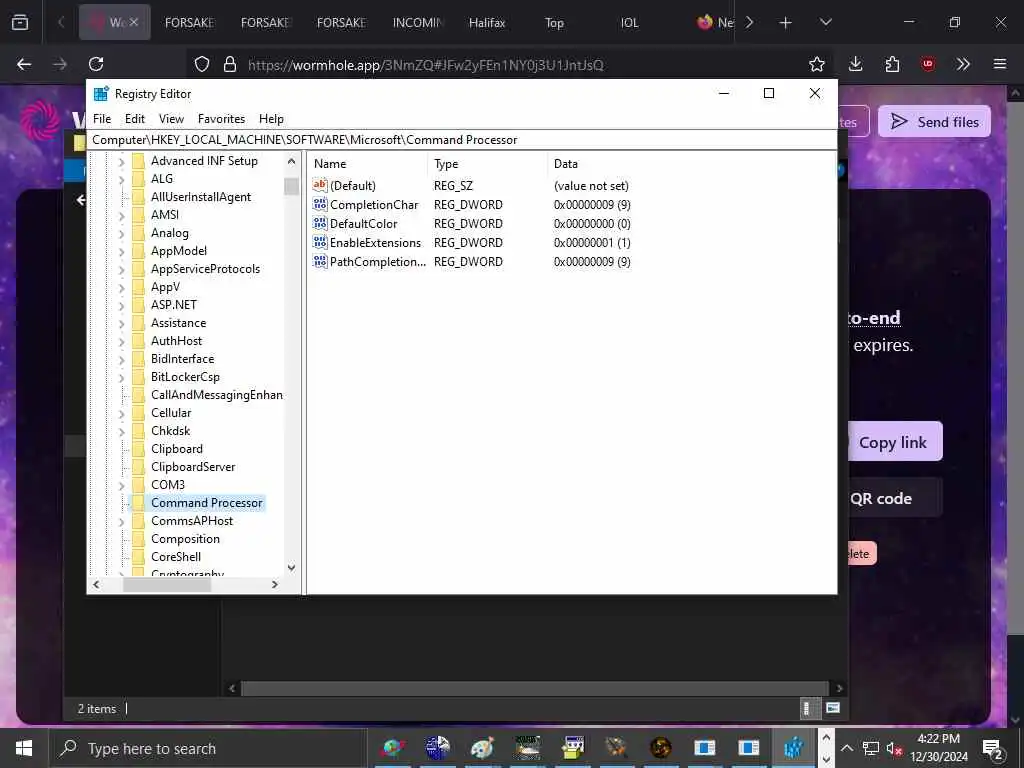Click the Send files button
The height and width of the screenshot is (768, 1024).
click(x=934, y=121)
